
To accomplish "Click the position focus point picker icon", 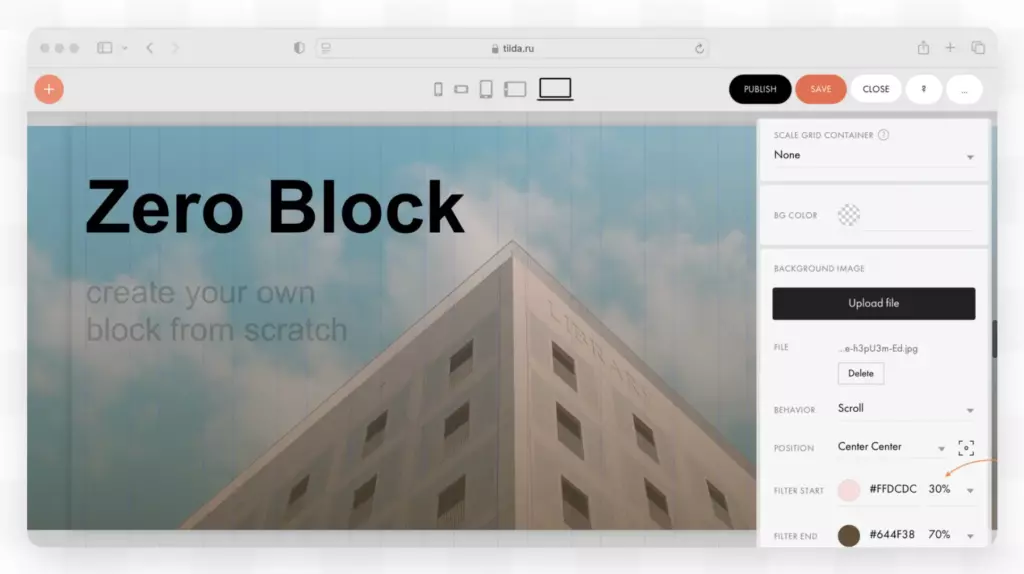I will 966,448.
